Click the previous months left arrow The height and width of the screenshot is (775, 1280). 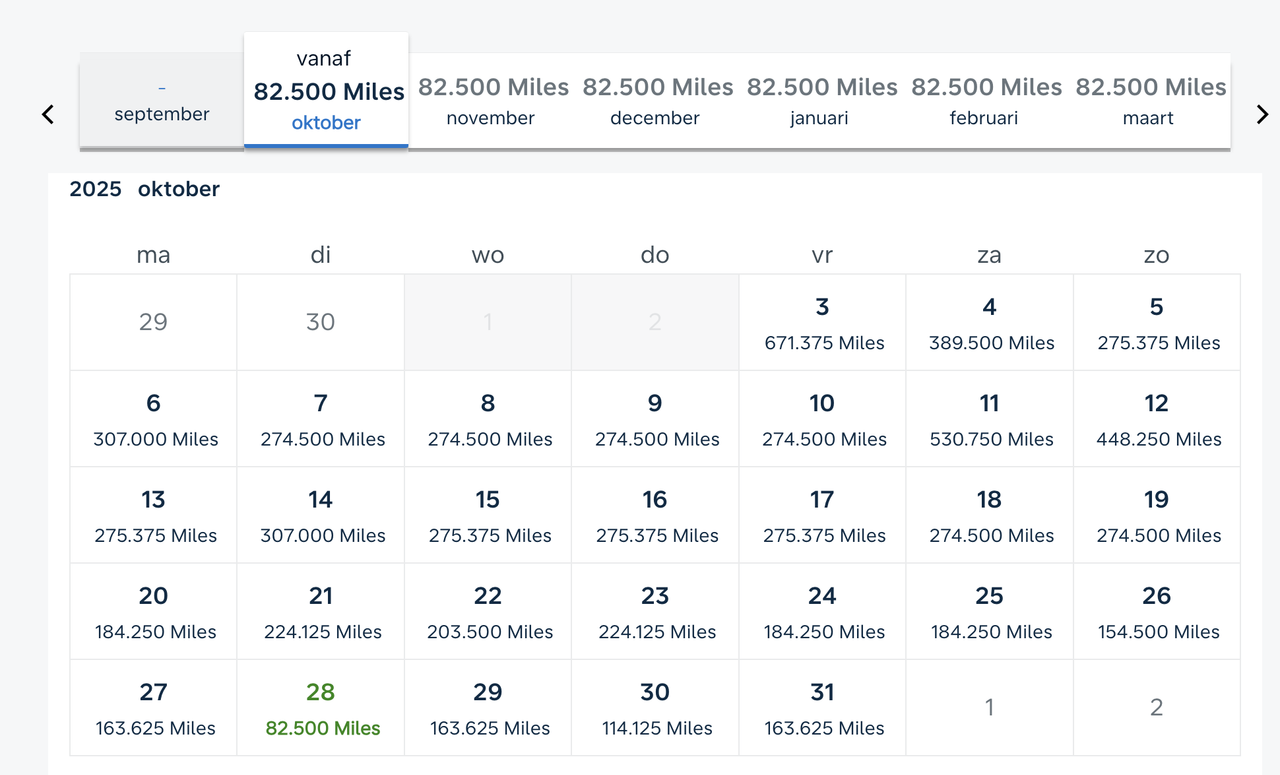[48, 115]
